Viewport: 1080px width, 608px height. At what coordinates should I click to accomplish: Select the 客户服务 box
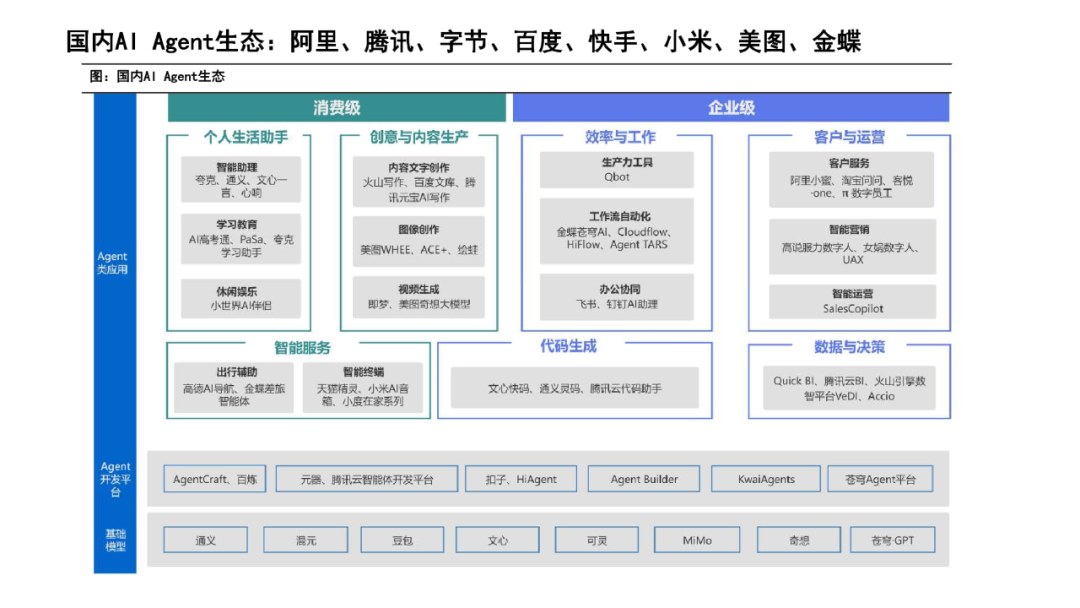851,179
